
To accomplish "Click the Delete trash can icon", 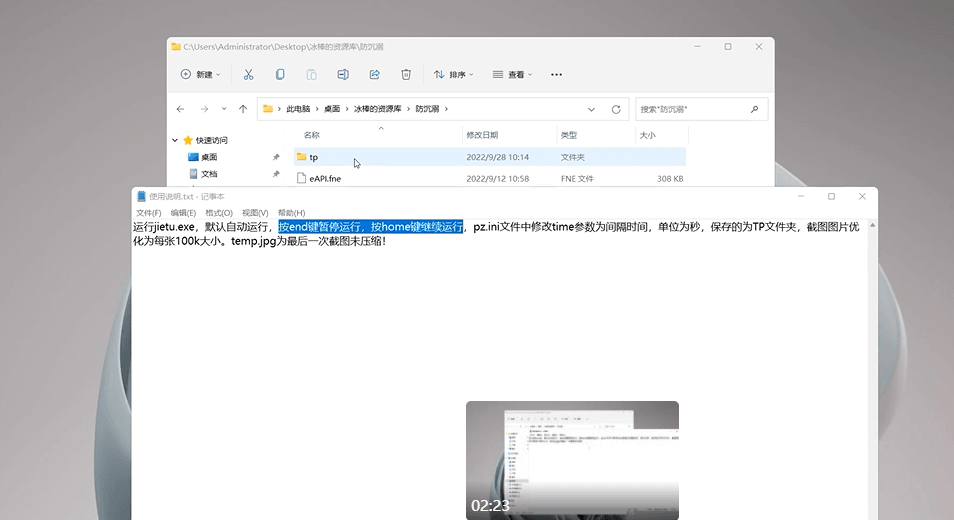I will click(x=406, y=75).
